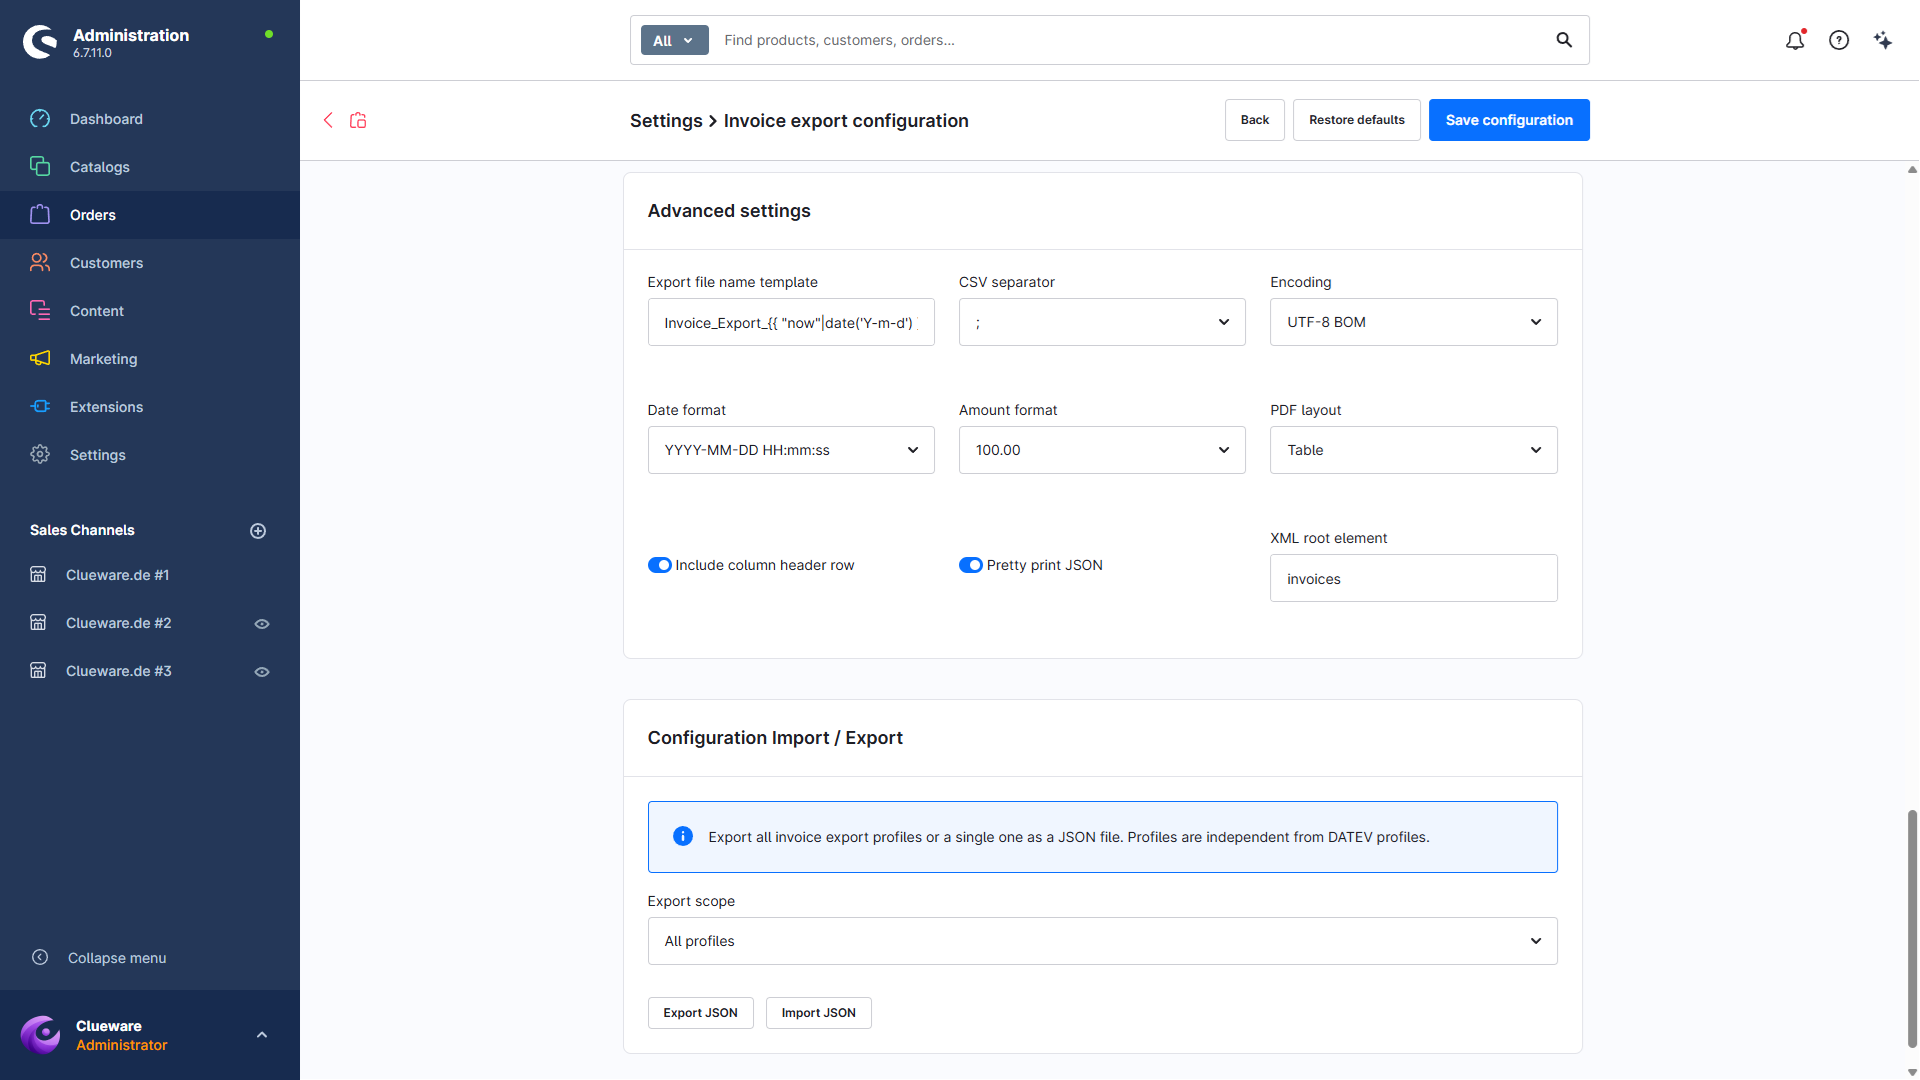Click the Advanced settings heading
1920x1080 pixels.
coord(729,211)
